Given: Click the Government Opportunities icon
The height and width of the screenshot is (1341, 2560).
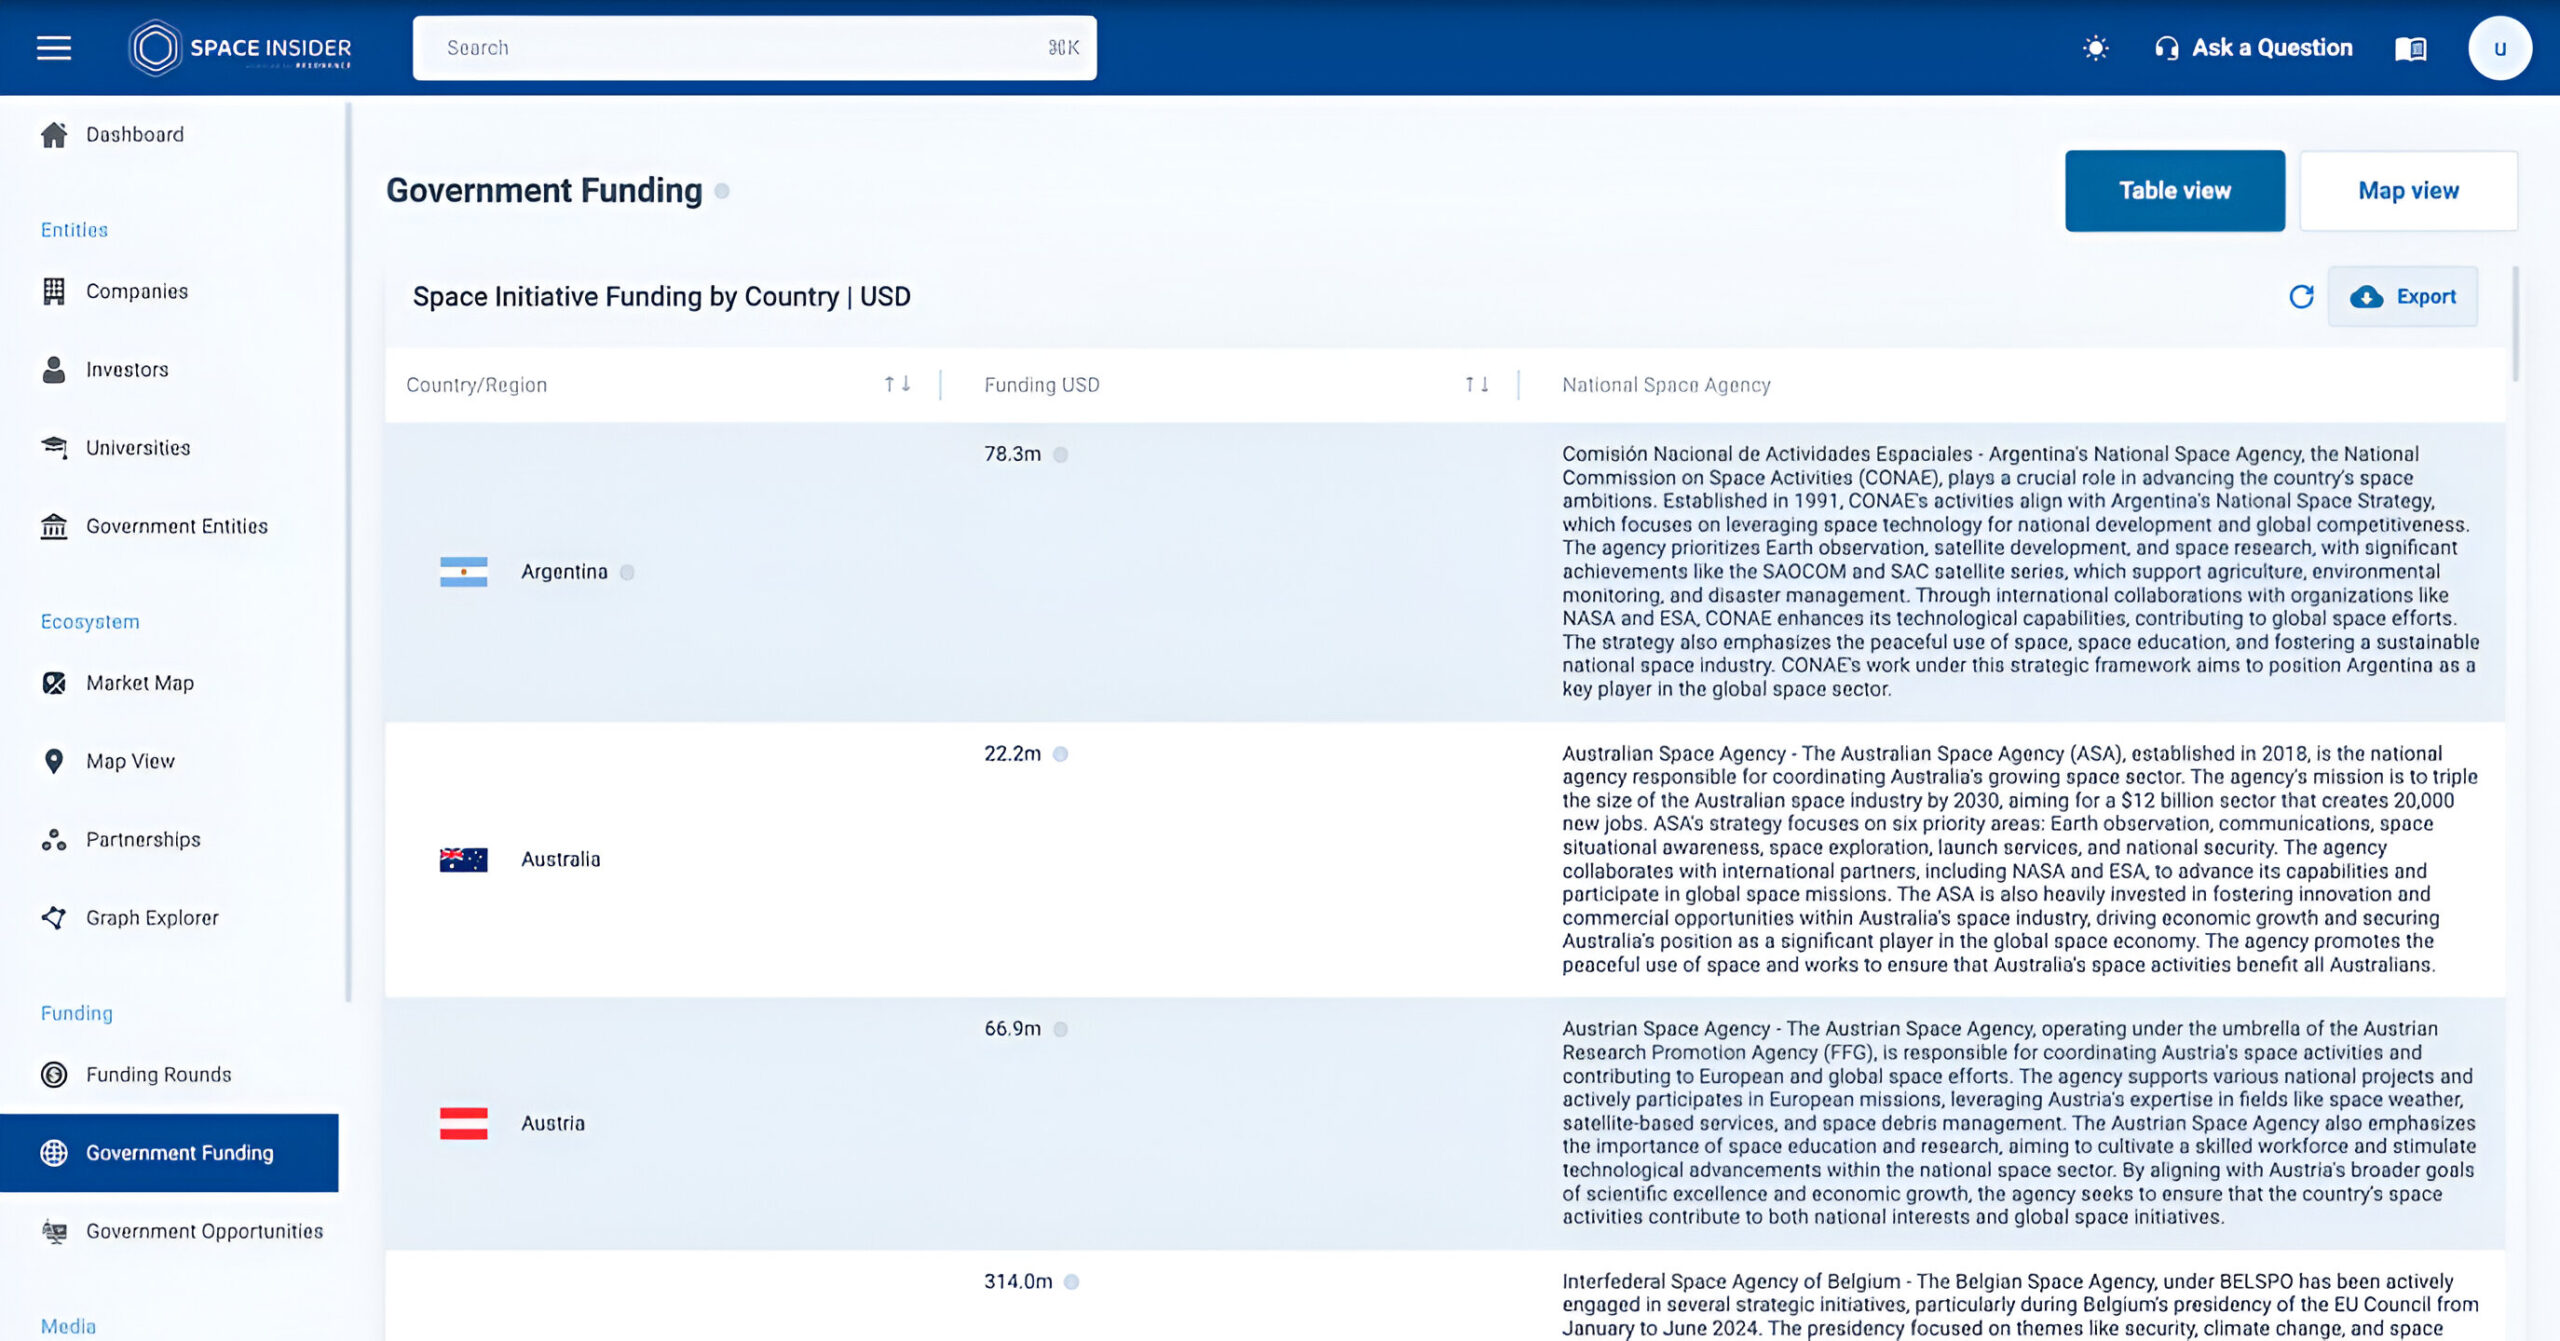Looking at the screenshot, I should pos(54,1231).
